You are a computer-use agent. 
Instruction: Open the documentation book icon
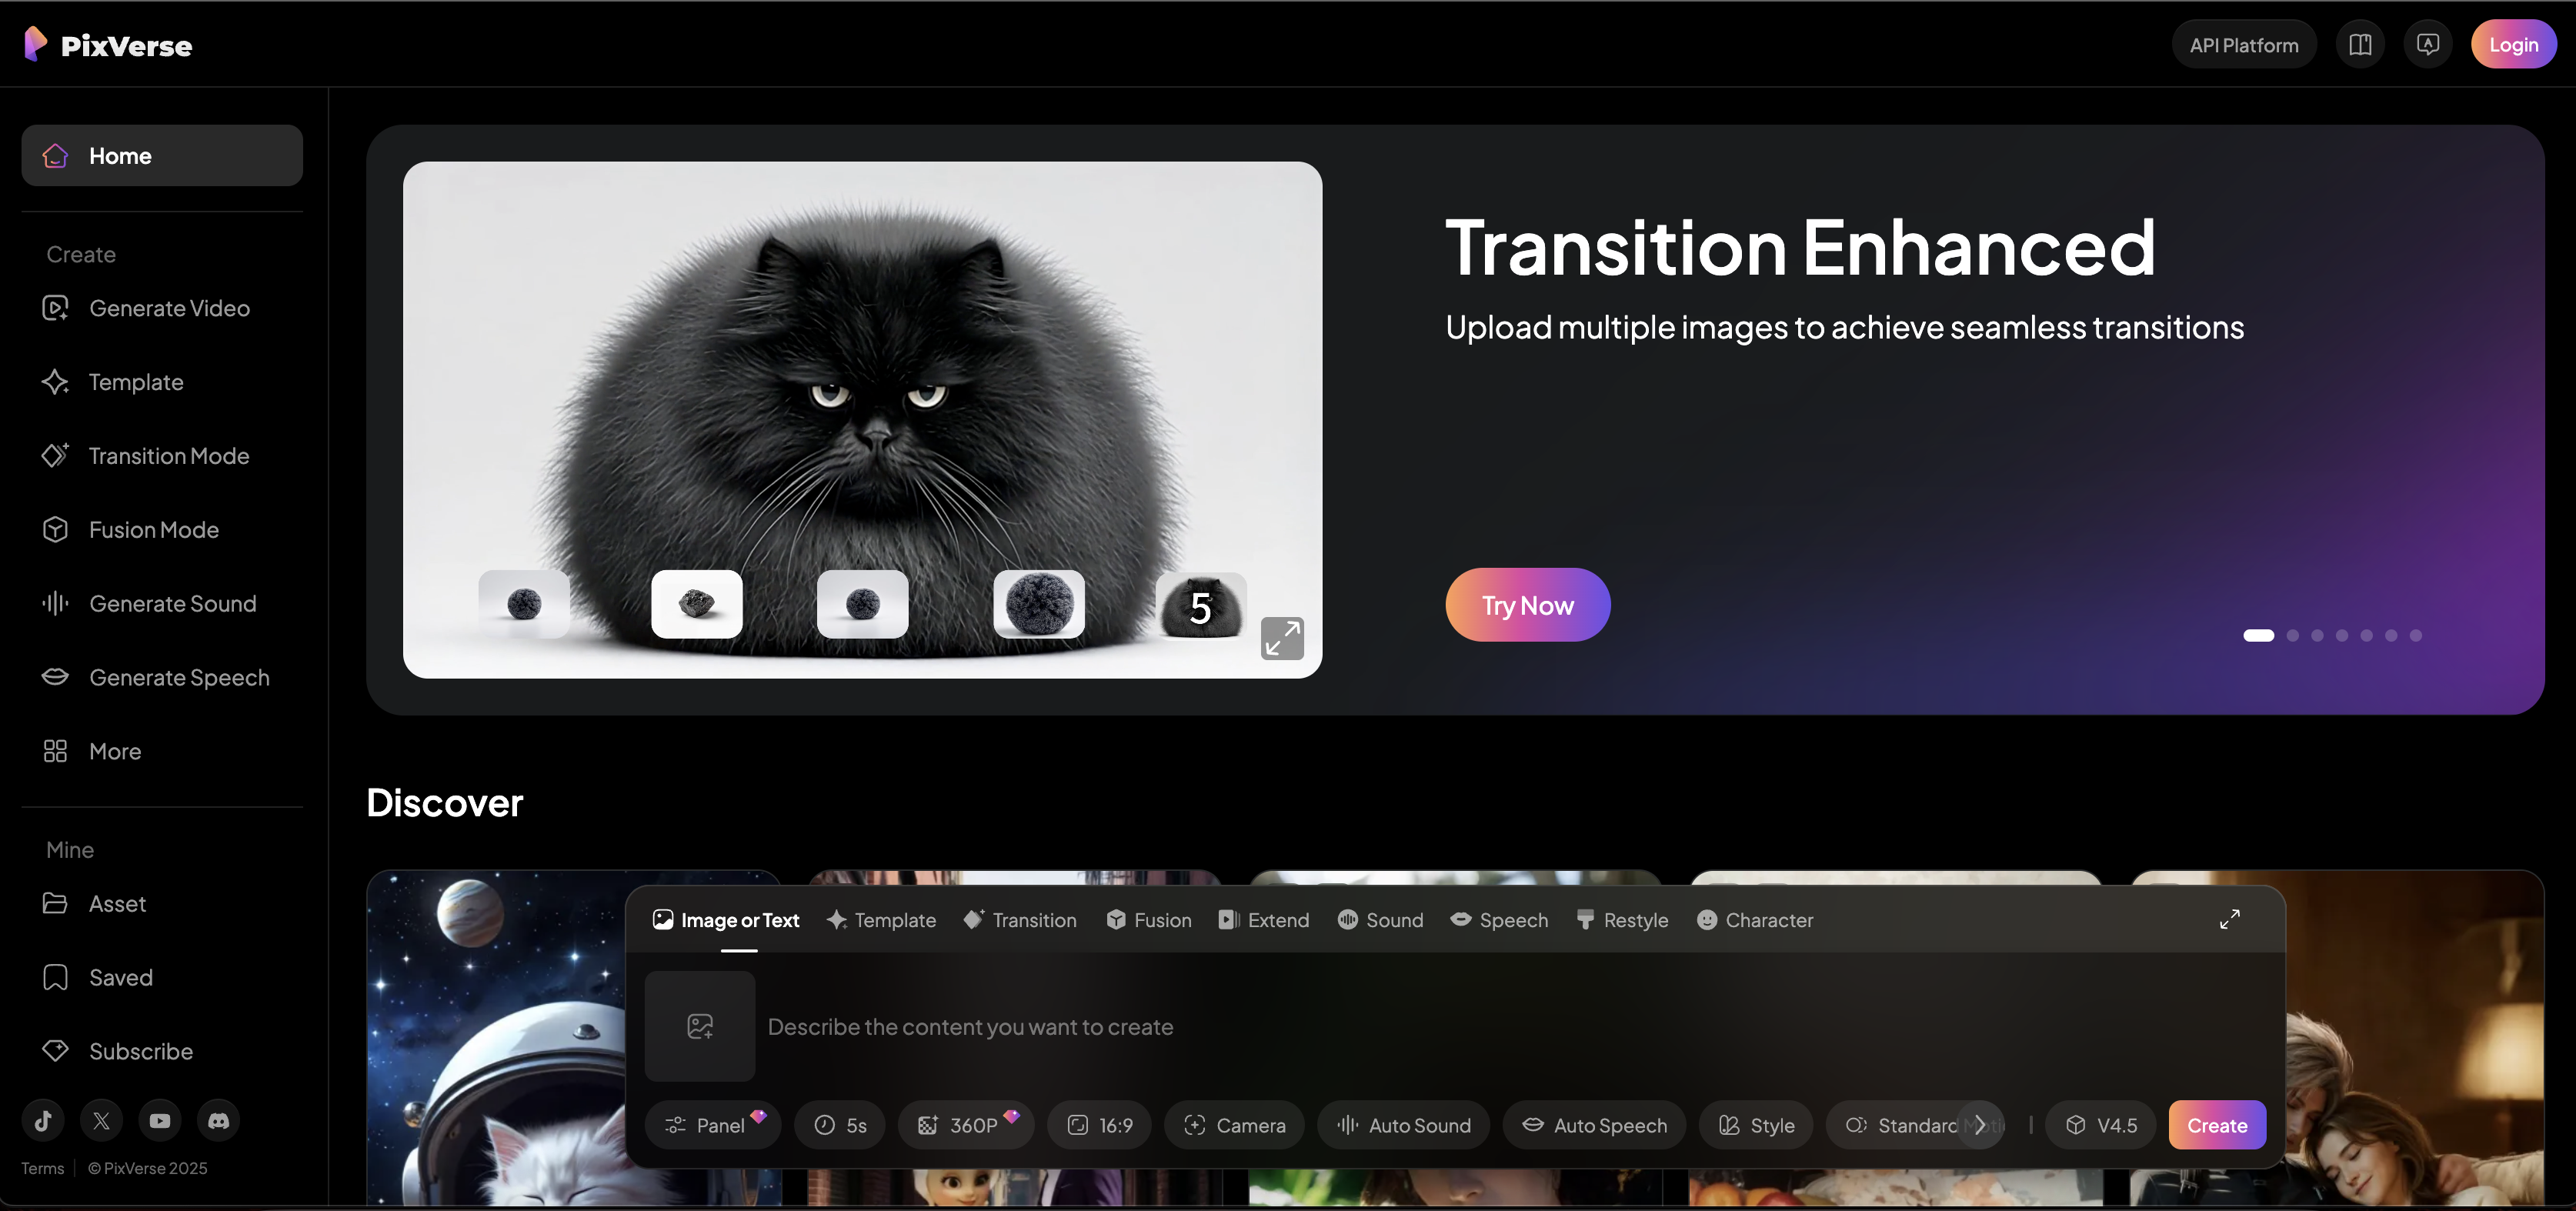point(2360,45)
